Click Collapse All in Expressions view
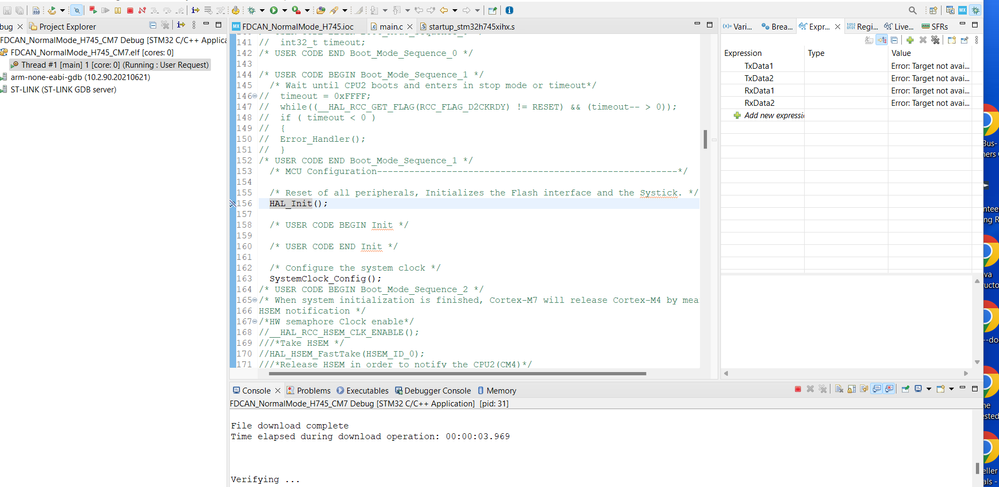This screenshot has height=487, width=999. pyautogui.click(x=894, y=40)
